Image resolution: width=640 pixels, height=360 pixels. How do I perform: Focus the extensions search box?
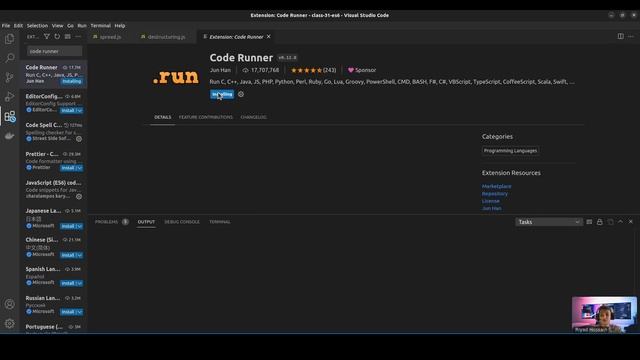(x=54, y=51)
